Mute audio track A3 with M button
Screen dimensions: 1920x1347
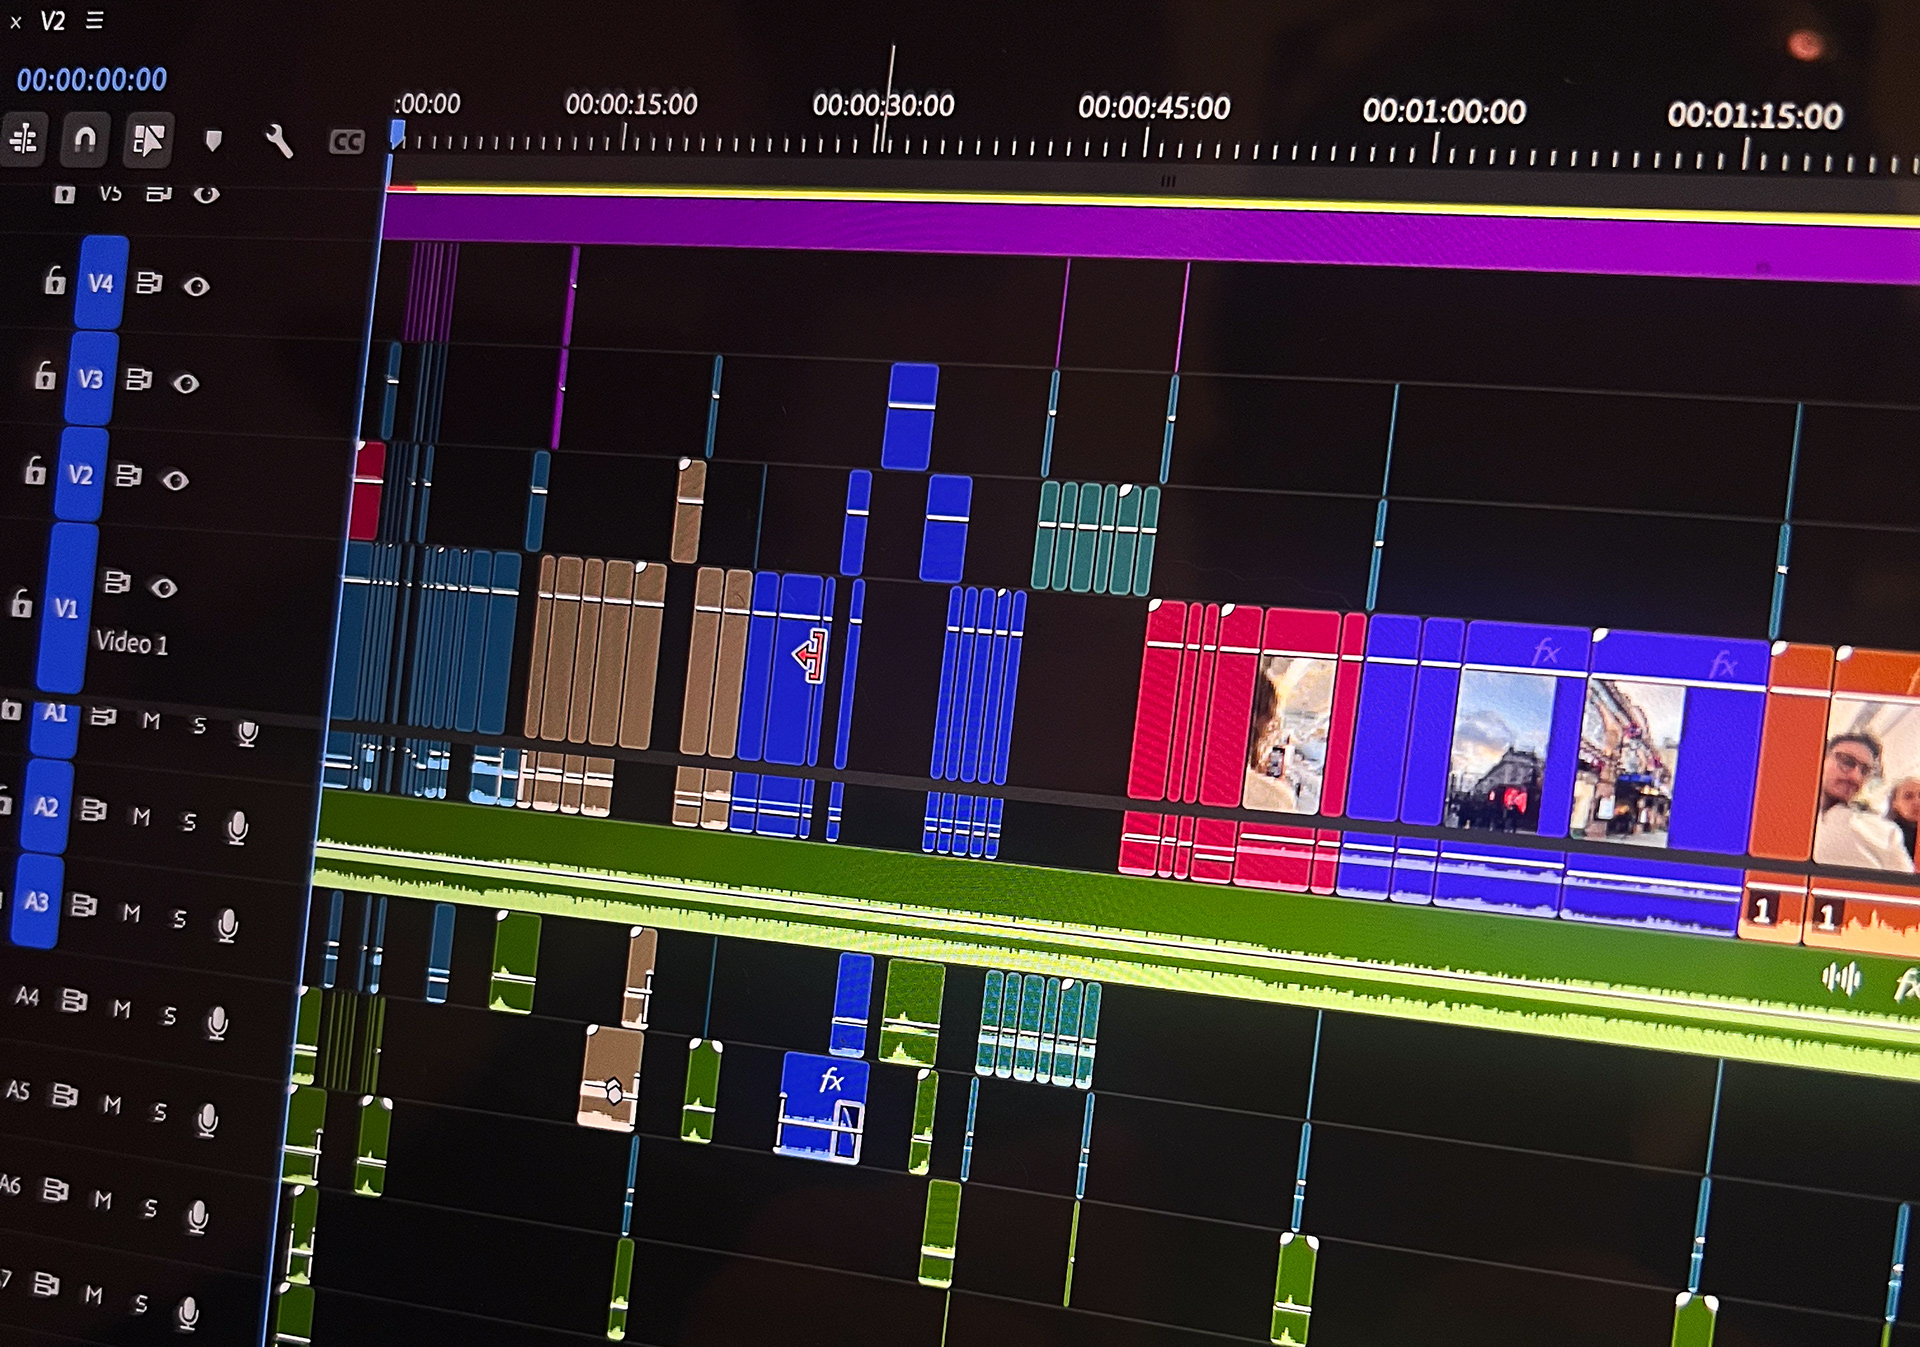(x=131, y=913)
